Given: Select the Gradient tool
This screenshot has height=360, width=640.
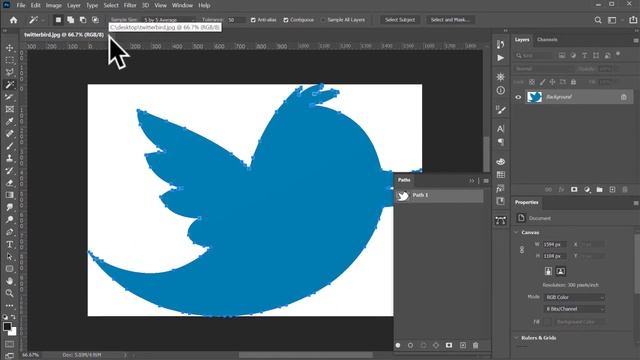Looking at the screenshot, I should 9,195.
